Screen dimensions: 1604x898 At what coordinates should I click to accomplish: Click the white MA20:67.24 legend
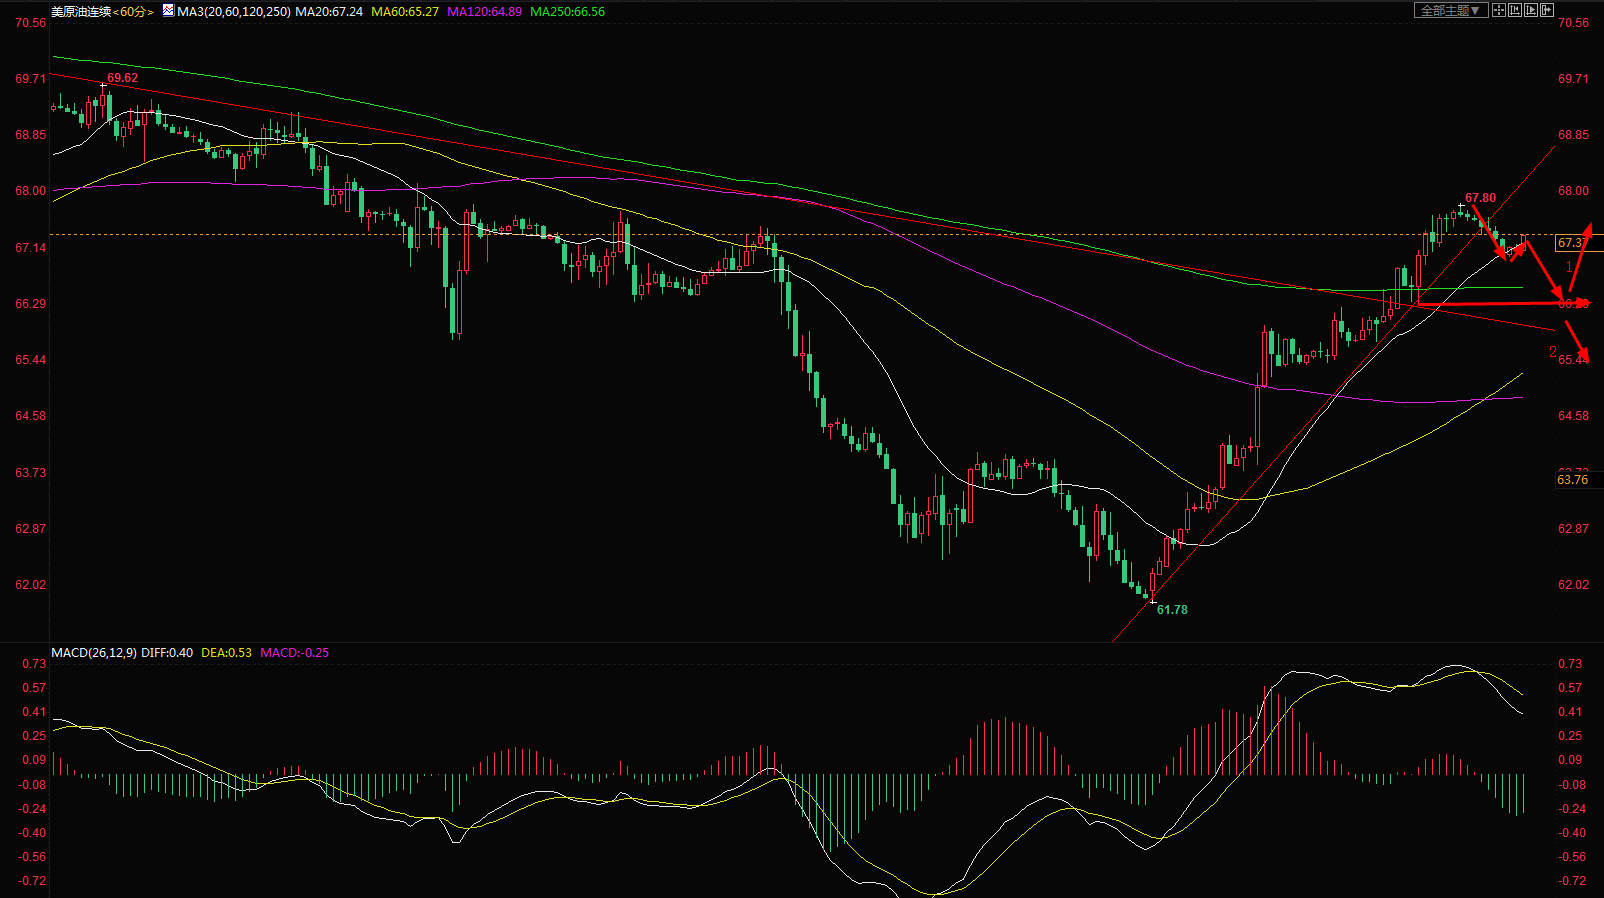click(329, 12)
